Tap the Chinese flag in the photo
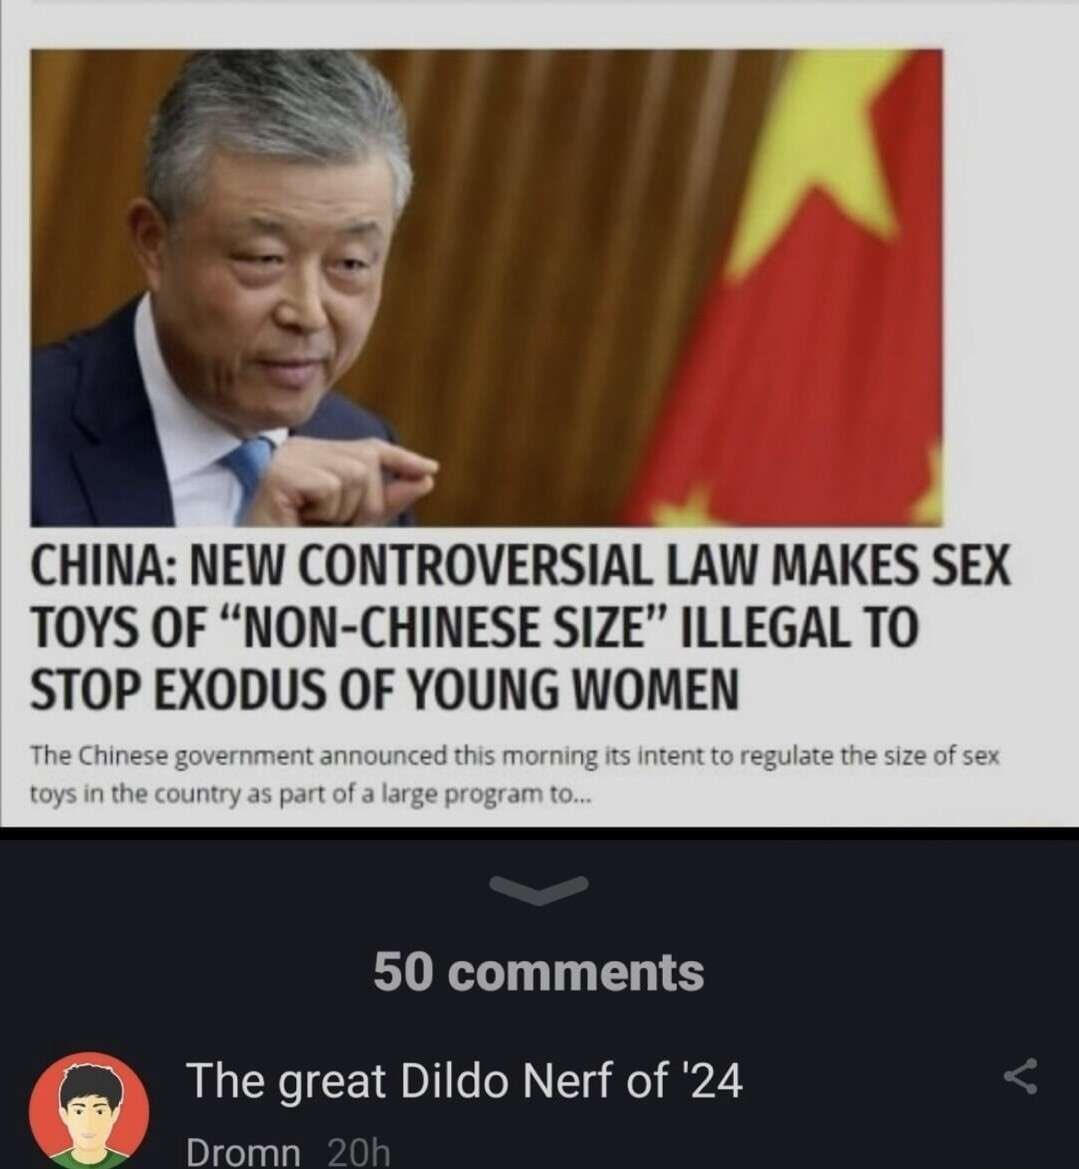The height and width of the screenshot is (1169, 1079). 790,288
